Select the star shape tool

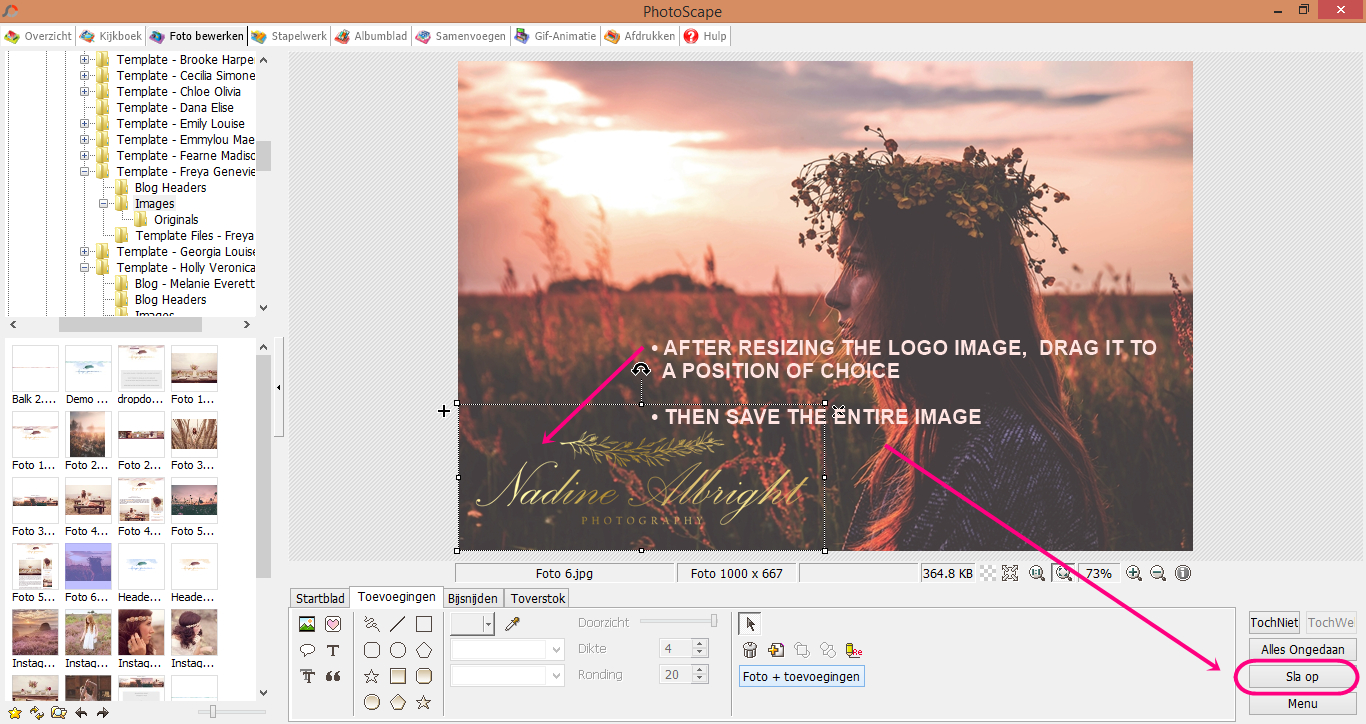pos(371,675)
